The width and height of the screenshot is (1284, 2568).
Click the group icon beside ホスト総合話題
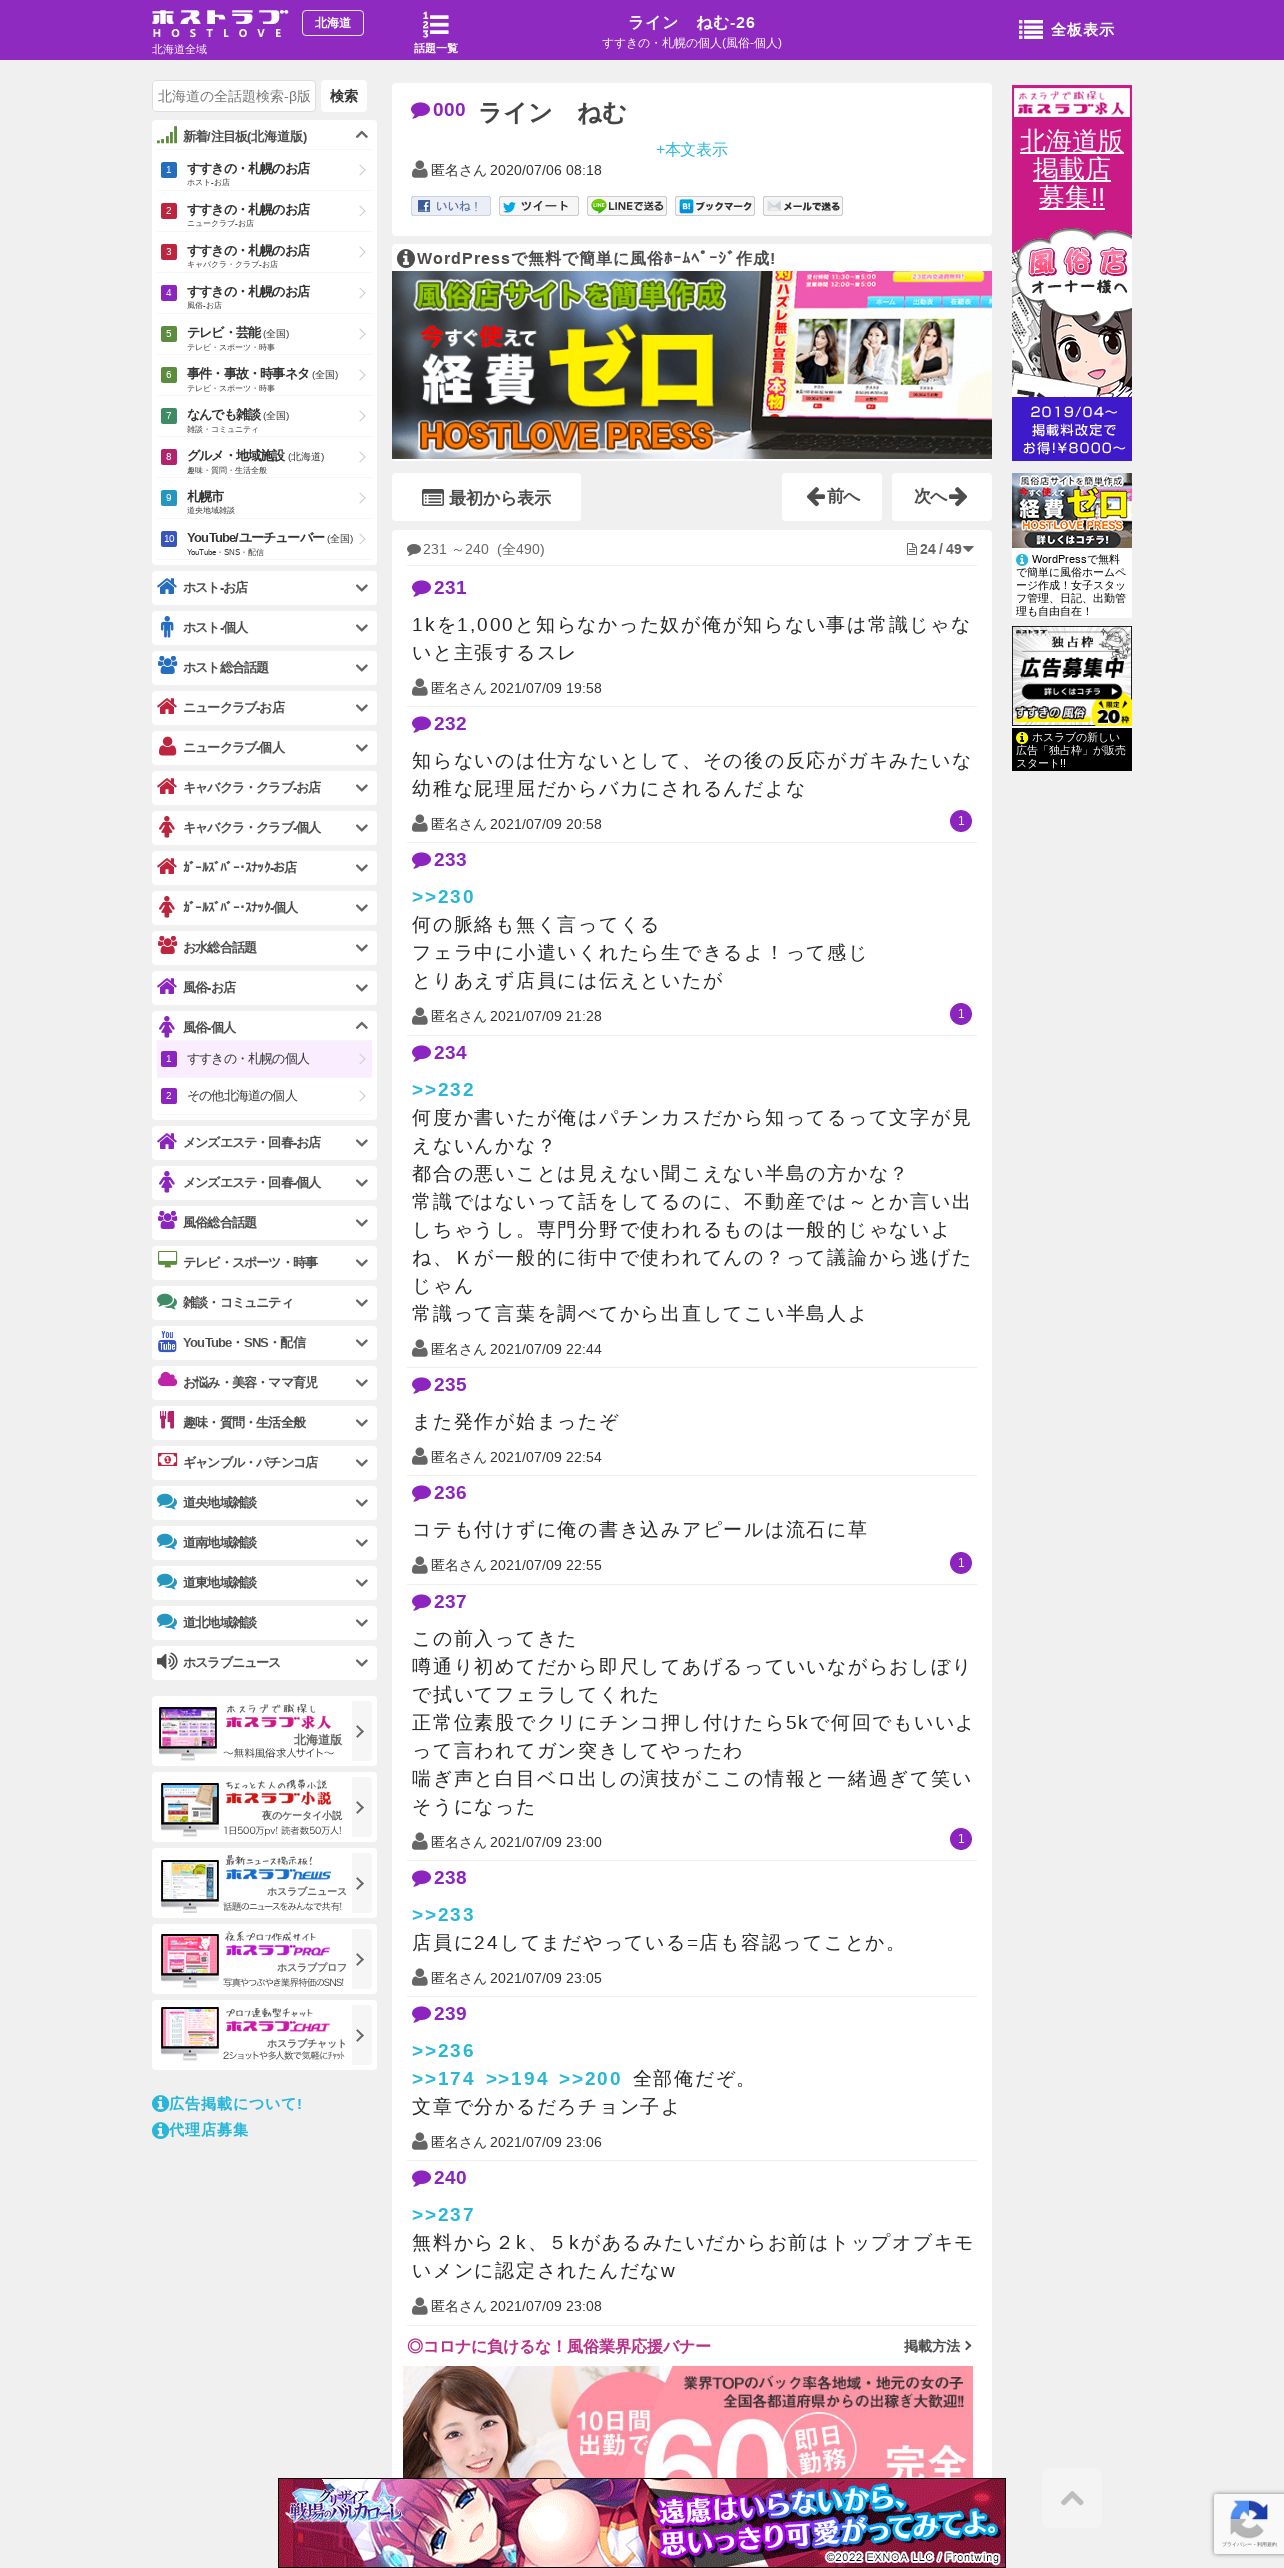(167, 666)
